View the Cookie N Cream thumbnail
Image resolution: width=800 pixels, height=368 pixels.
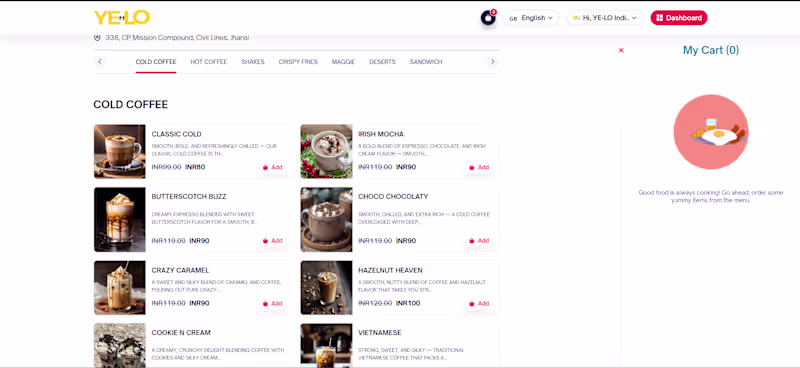pos(119,346)
